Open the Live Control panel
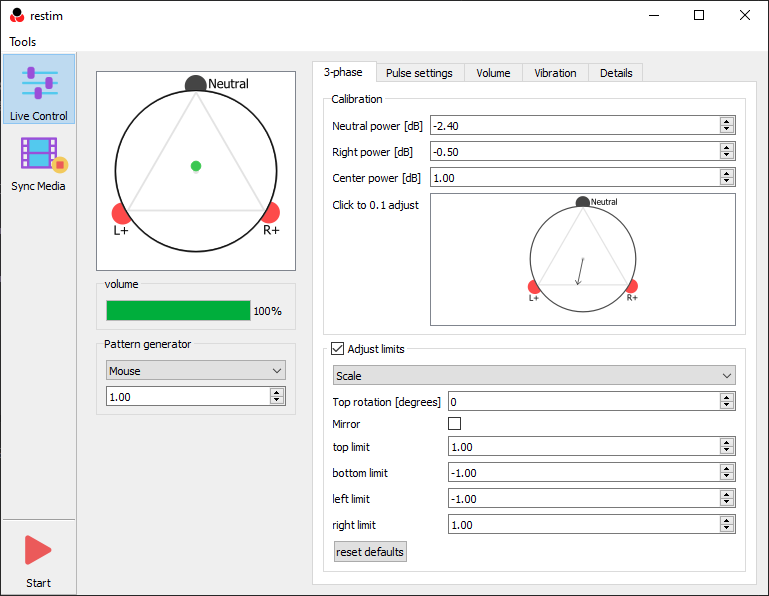769x596 pixels. click(39, 89)
